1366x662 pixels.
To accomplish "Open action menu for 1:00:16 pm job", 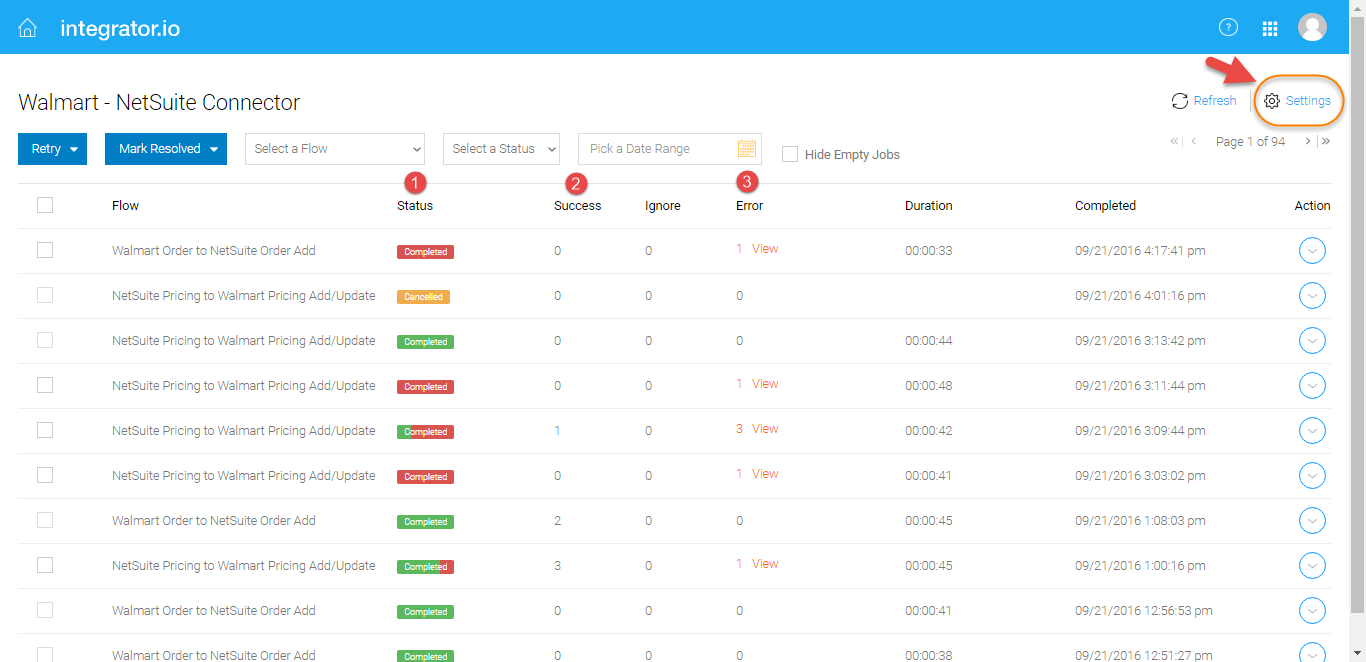I will (1312, 566).
